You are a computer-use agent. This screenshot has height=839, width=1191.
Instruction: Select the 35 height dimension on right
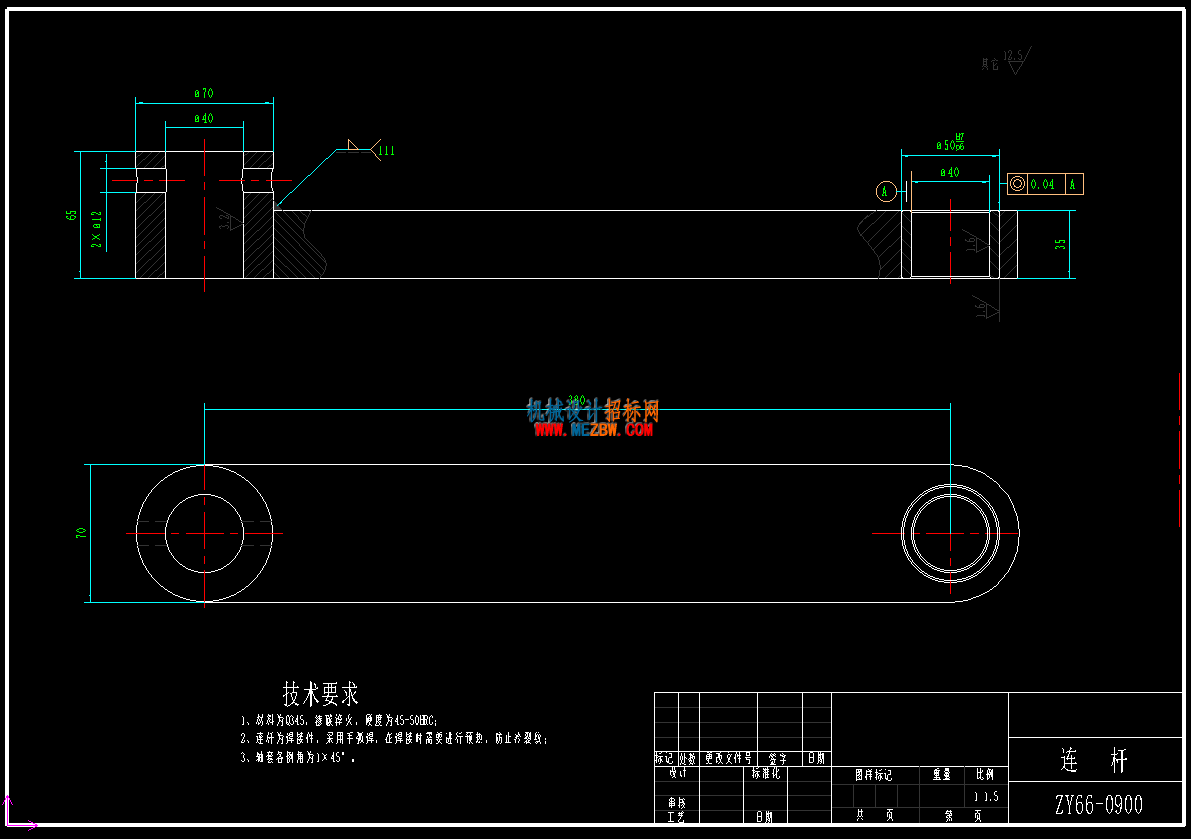point(1060,244)
